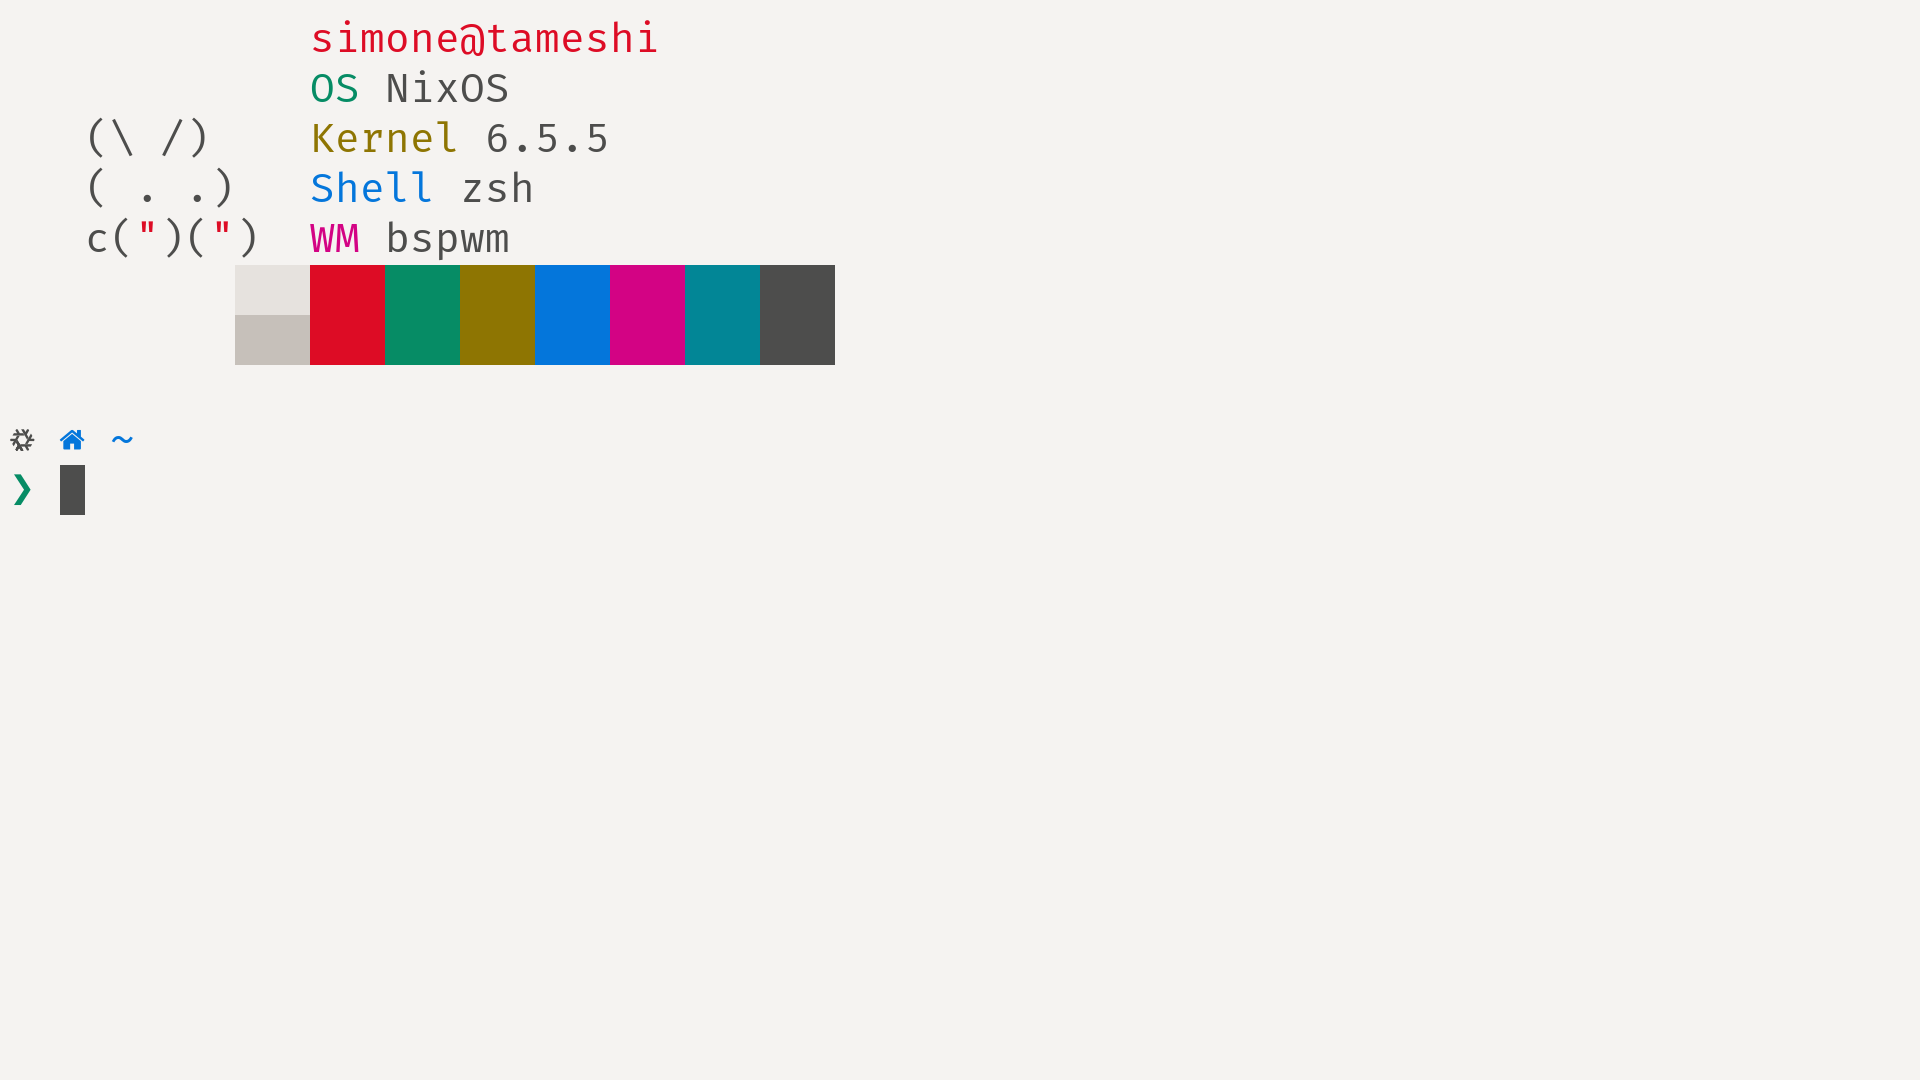Image resolution: width=1920 pixels, height=1080 pixels.
Task: Click the red color swatch
Action: pos(347,314)
